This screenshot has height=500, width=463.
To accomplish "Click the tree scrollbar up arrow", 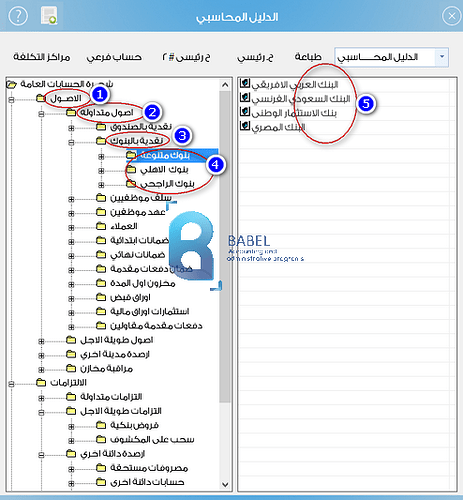I will pyautogui.click(x=225, y=85).
